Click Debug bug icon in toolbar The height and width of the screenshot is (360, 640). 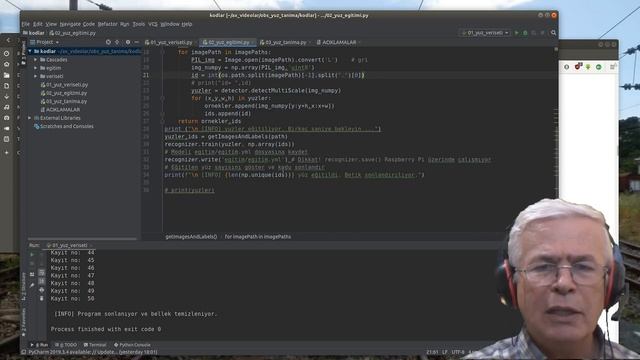[x=525, y=33]
